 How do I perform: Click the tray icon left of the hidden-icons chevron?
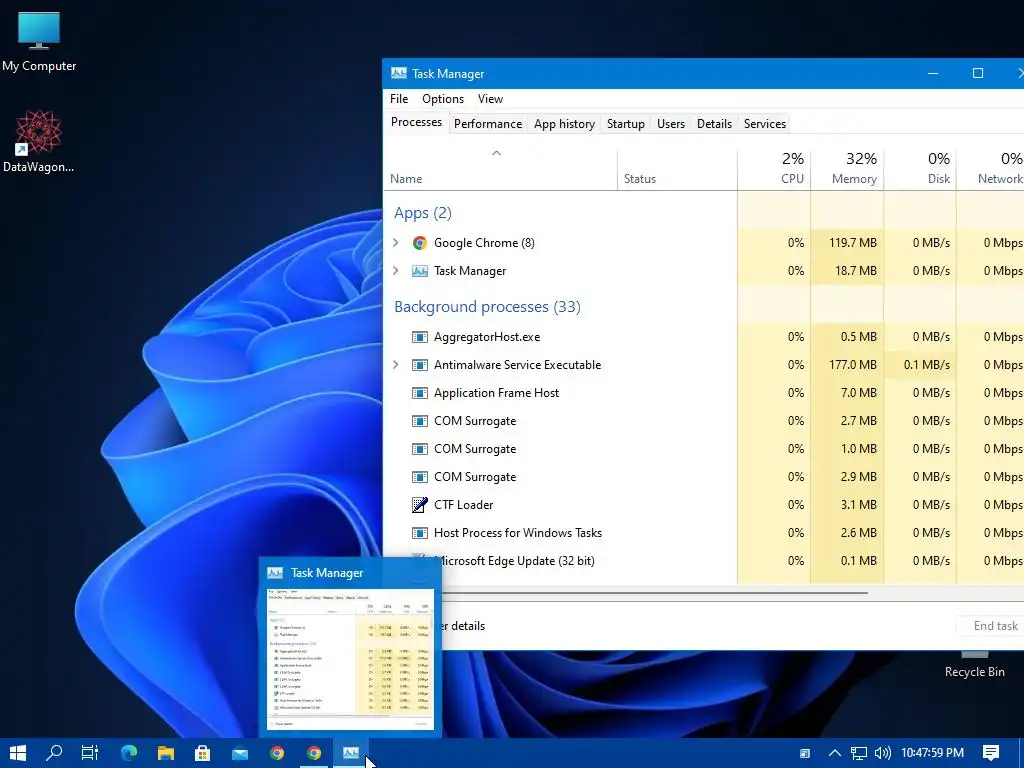coord(805,754)
